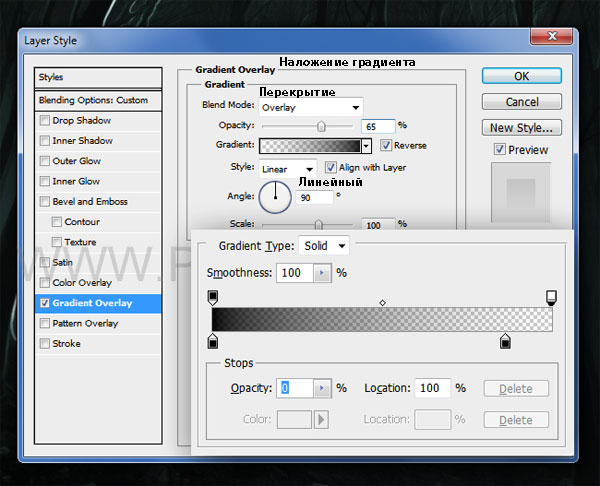Viewport: 600px width, 486px height.
Task: Open Stroke settings by its label
Action: tap(66, 344)
